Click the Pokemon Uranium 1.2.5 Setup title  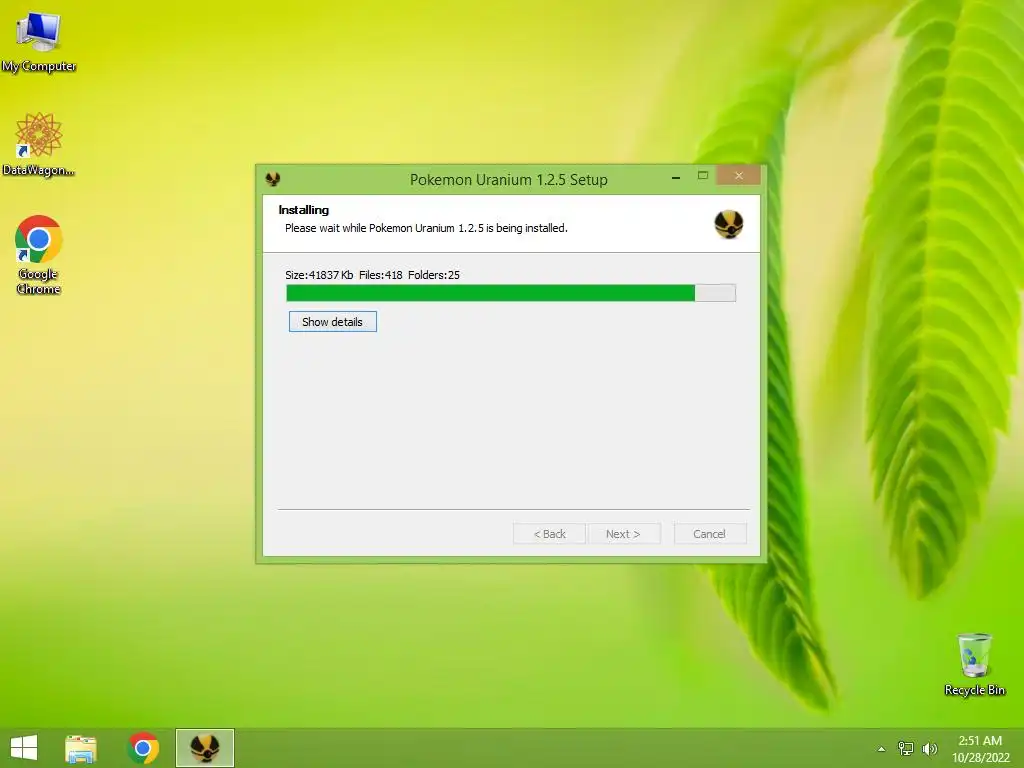pos(509,180)
